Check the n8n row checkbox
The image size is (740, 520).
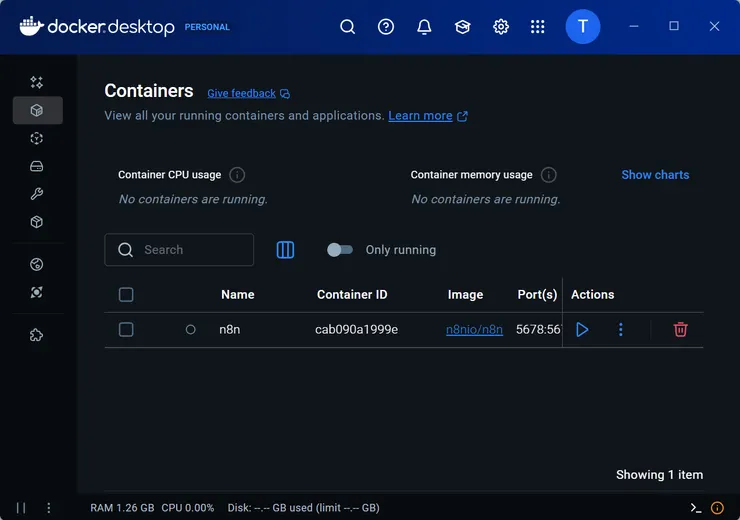click(126, 329)
